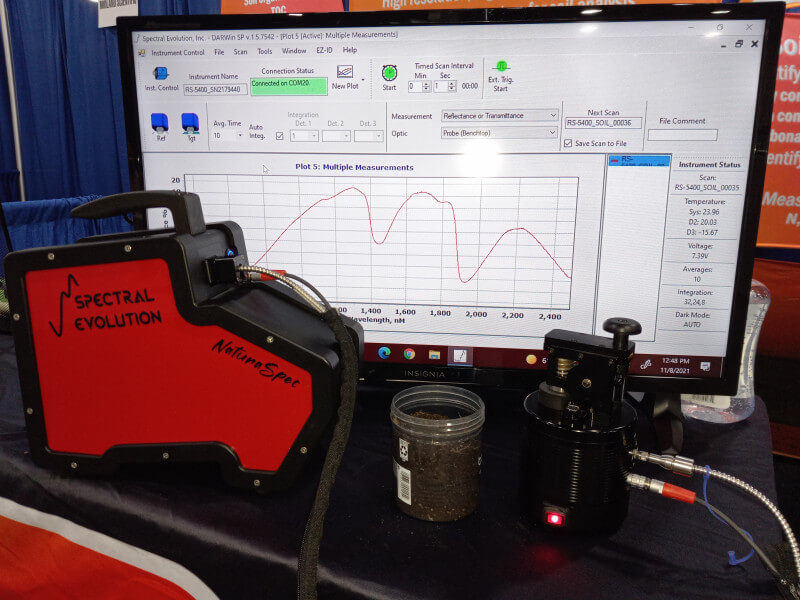Click the Instrument Status panel header

point(709,164)
